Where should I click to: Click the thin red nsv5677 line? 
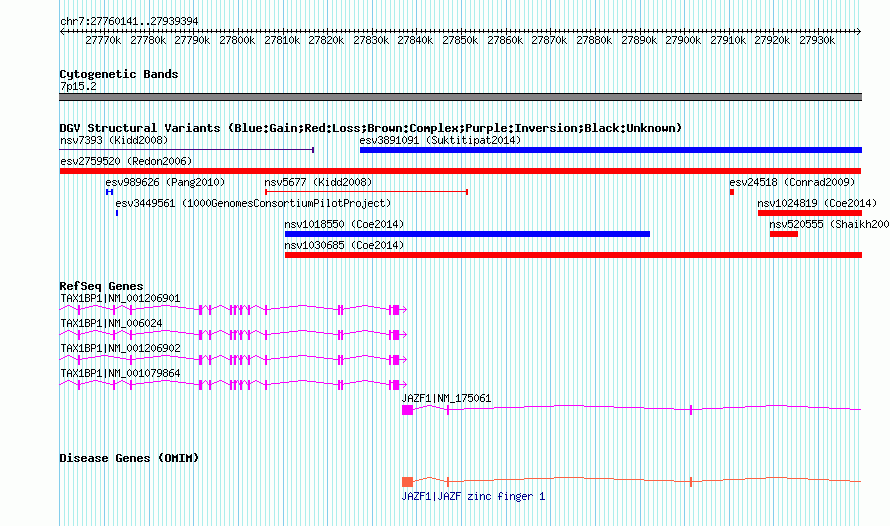(366, 192)
